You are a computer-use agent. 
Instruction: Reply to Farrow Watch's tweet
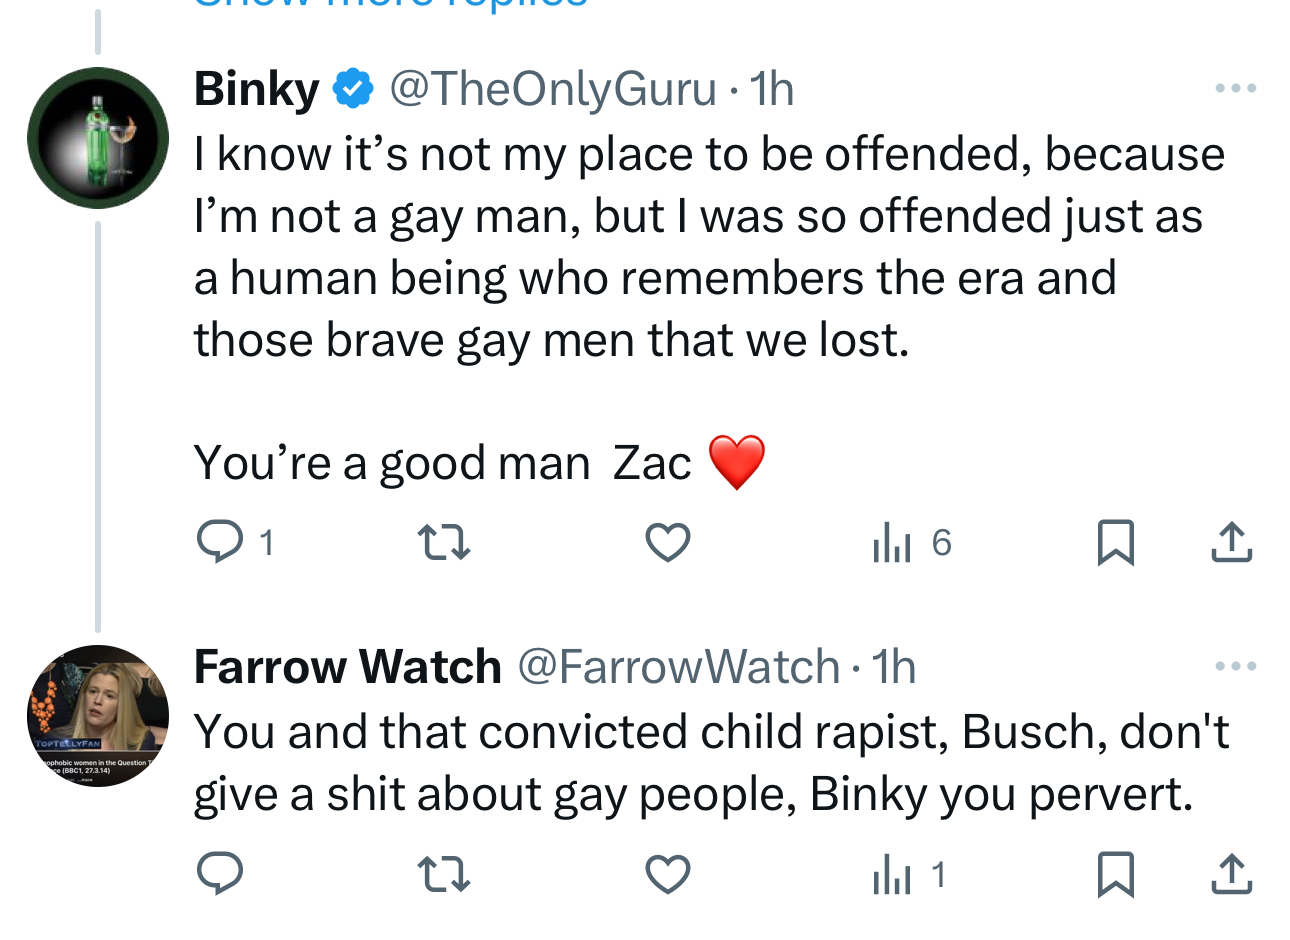[220, 875]
